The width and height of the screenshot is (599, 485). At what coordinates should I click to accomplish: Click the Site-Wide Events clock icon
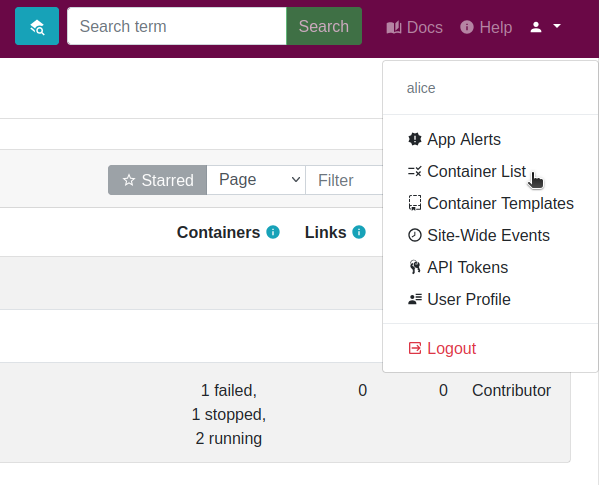pyautogui.click(x=415, y=235)
